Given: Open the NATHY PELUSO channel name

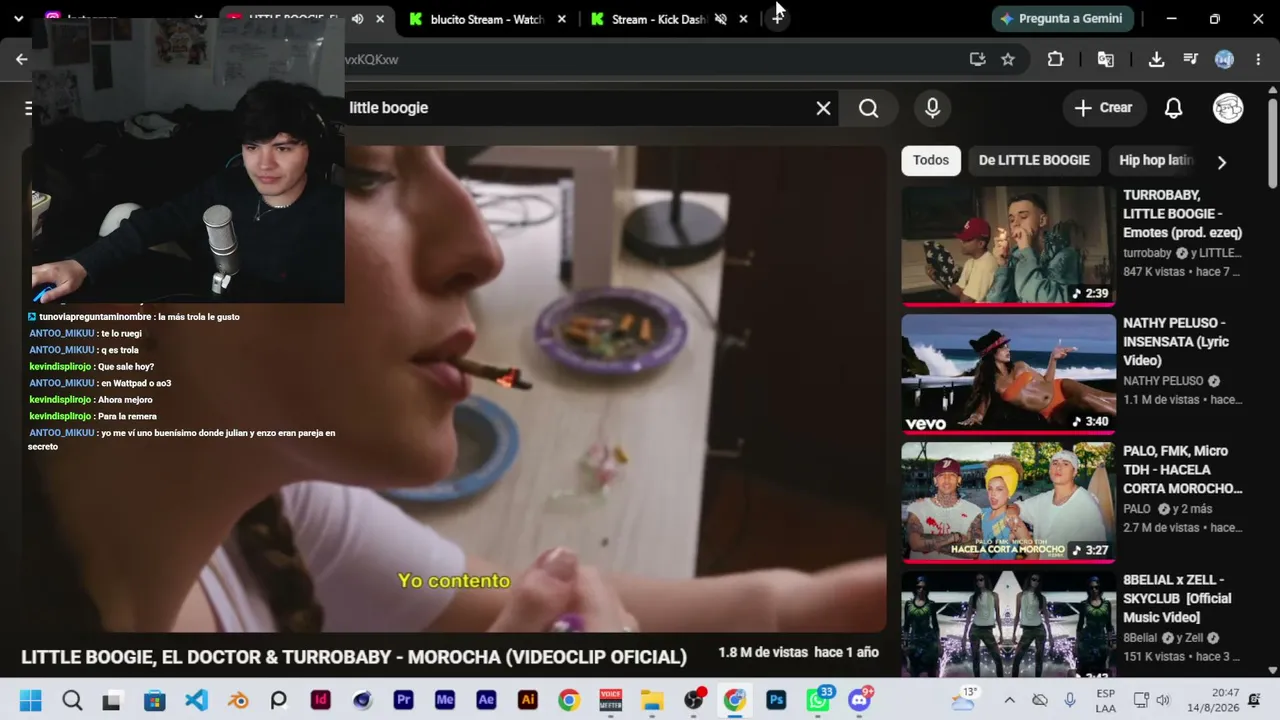Looking at the screenshot, I should [x=1163, y=381].
